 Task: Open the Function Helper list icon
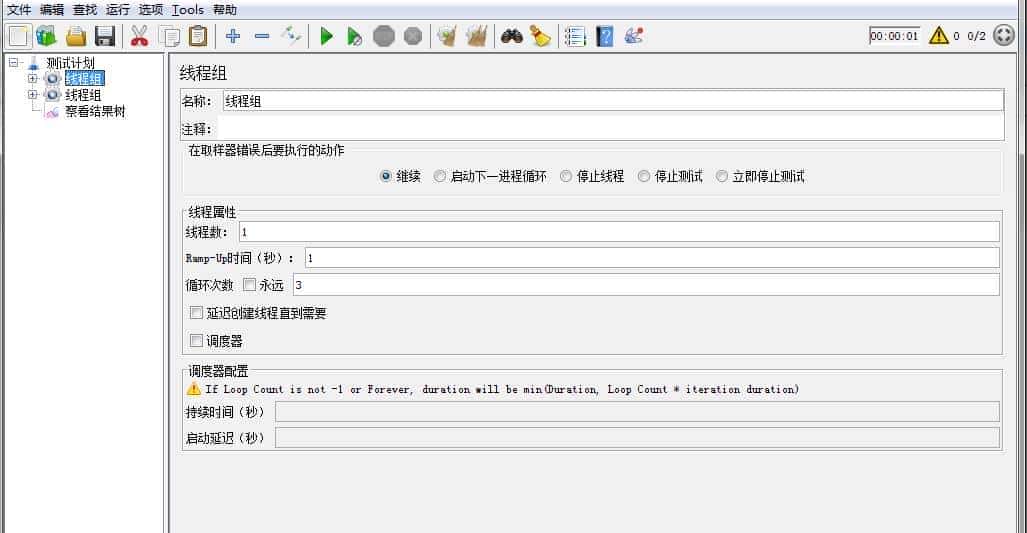click(575, 36)
